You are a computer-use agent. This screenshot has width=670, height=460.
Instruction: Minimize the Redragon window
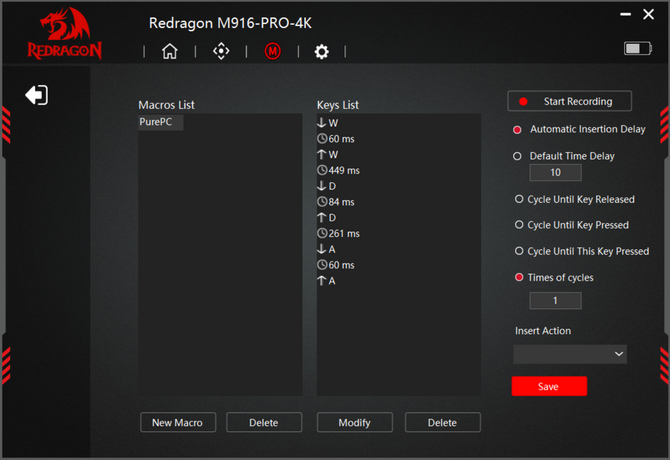click(x=626, y=15)
